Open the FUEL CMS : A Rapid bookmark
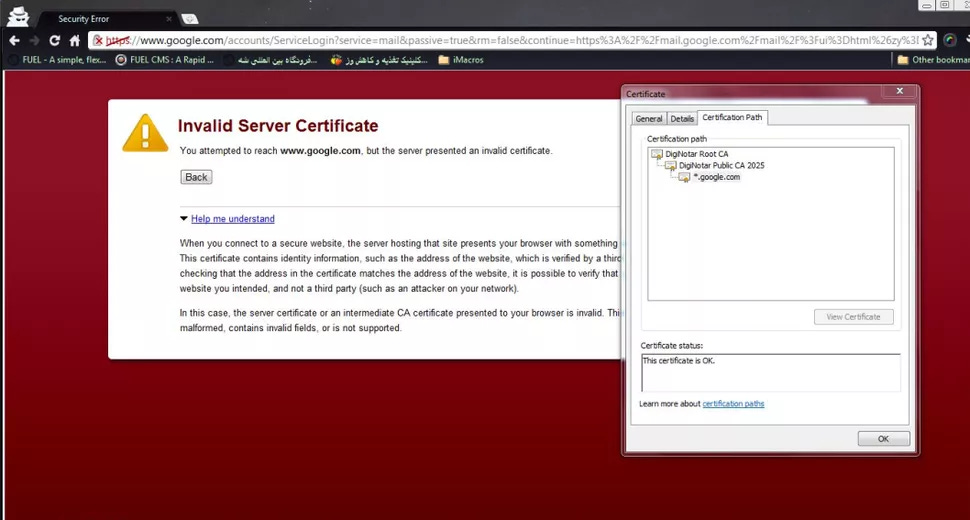The height and width of the screenshot is (520, 970). (165, 60)
